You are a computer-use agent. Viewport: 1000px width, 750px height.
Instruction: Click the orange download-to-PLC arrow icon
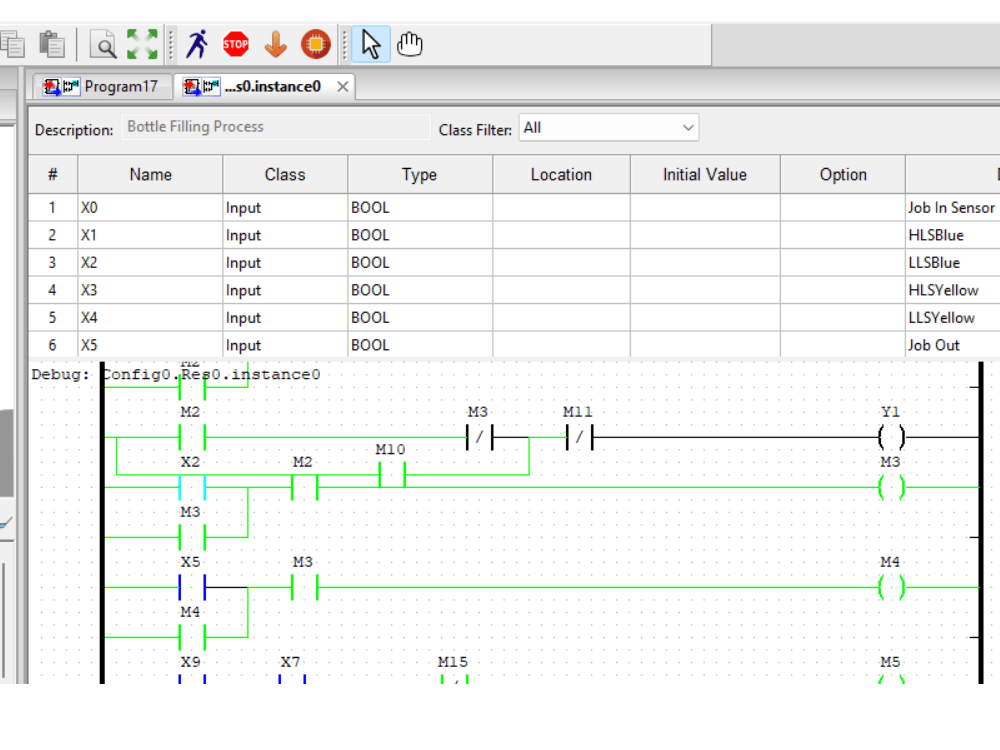[x=276, y=43]
